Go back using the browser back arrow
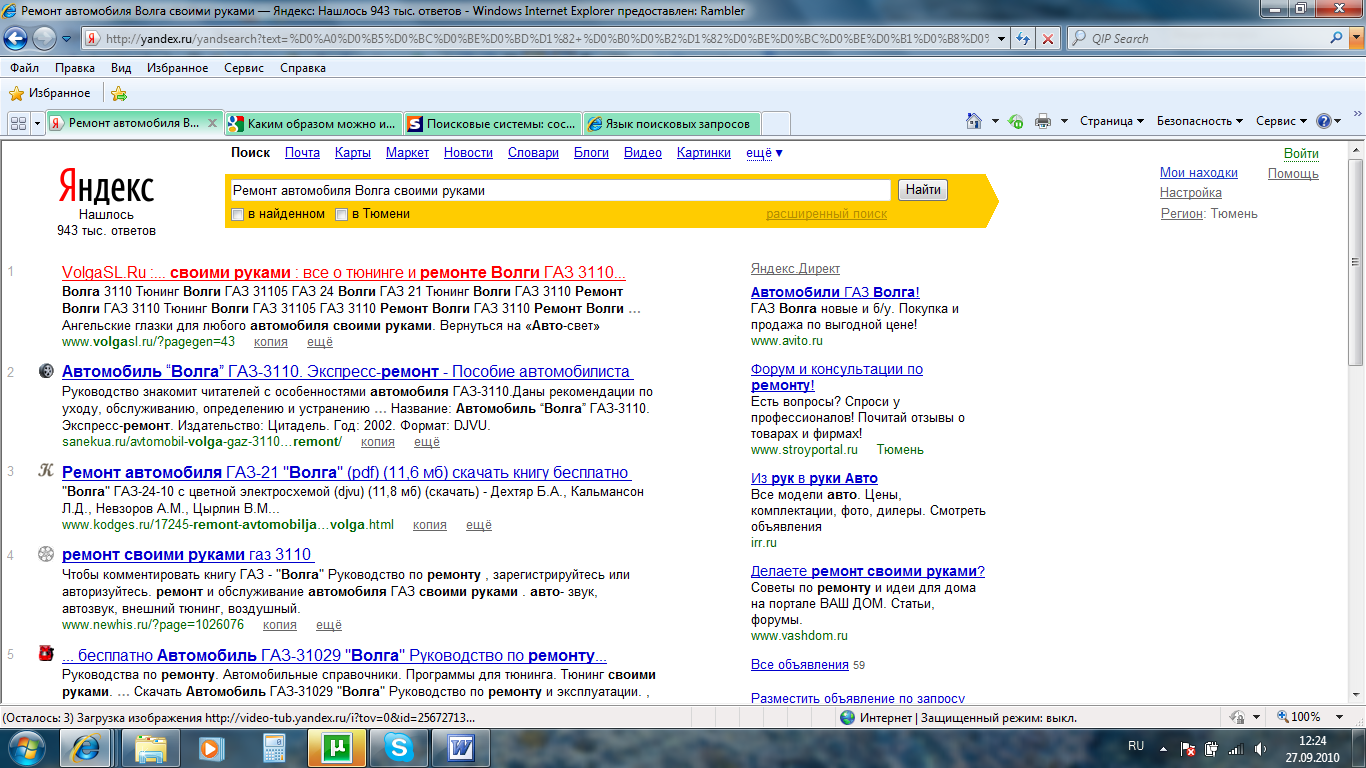The width and height of the screenshot is (1366, 768). (x=16, y=38)
